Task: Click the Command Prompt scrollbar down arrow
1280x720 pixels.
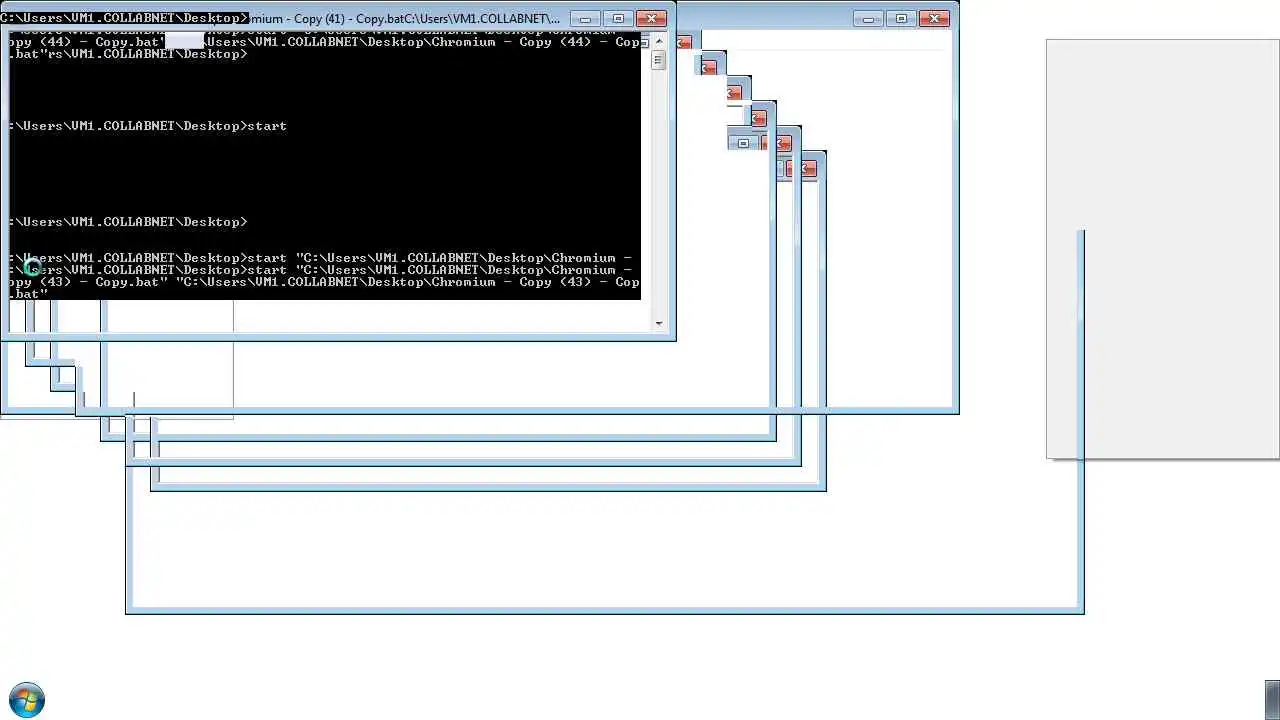Action: click(658, 323)
